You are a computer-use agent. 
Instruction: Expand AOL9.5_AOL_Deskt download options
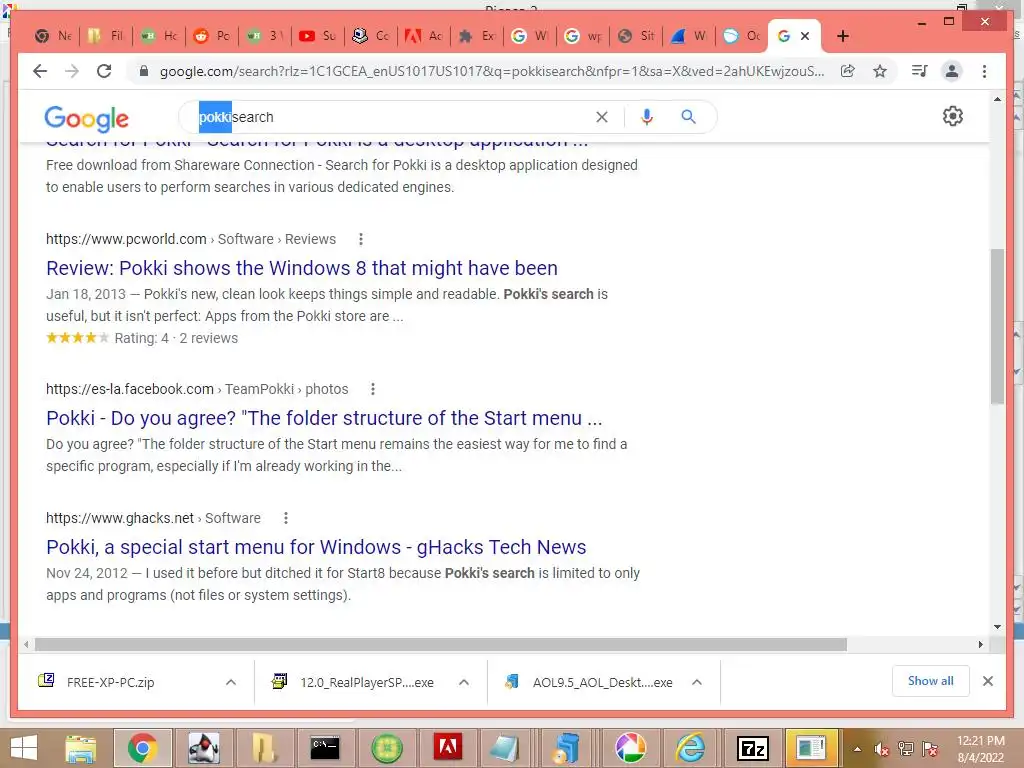(697, 682)
